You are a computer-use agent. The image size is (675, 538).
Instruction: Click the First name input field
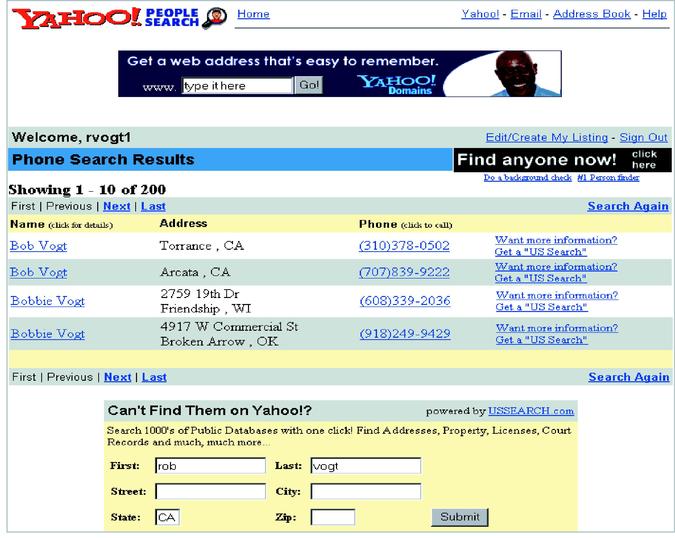209,466
